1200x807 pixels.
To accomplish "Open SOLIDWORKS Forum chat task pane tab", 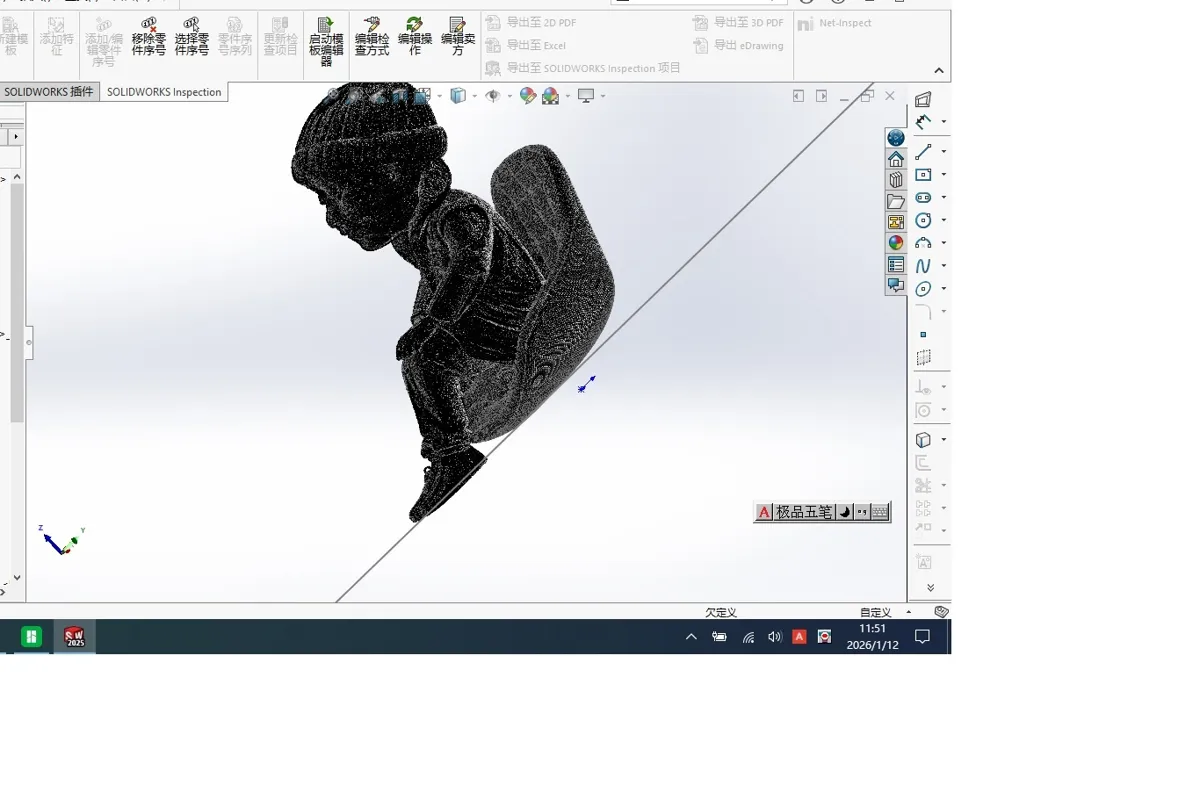I will [896, 285].
